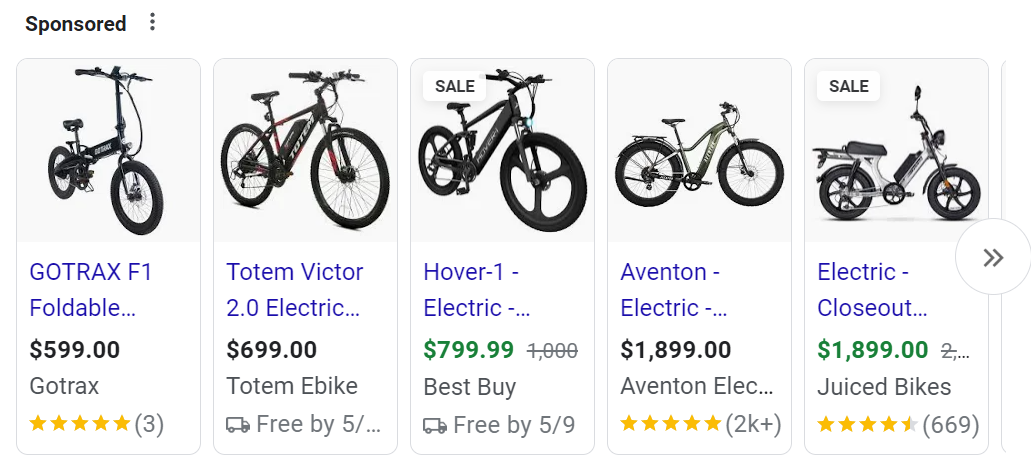Open the GOTRAX F1 Foldable product link
This screenshot has height=475, width=1031.
pyautogui.click(x=91, y=289)
